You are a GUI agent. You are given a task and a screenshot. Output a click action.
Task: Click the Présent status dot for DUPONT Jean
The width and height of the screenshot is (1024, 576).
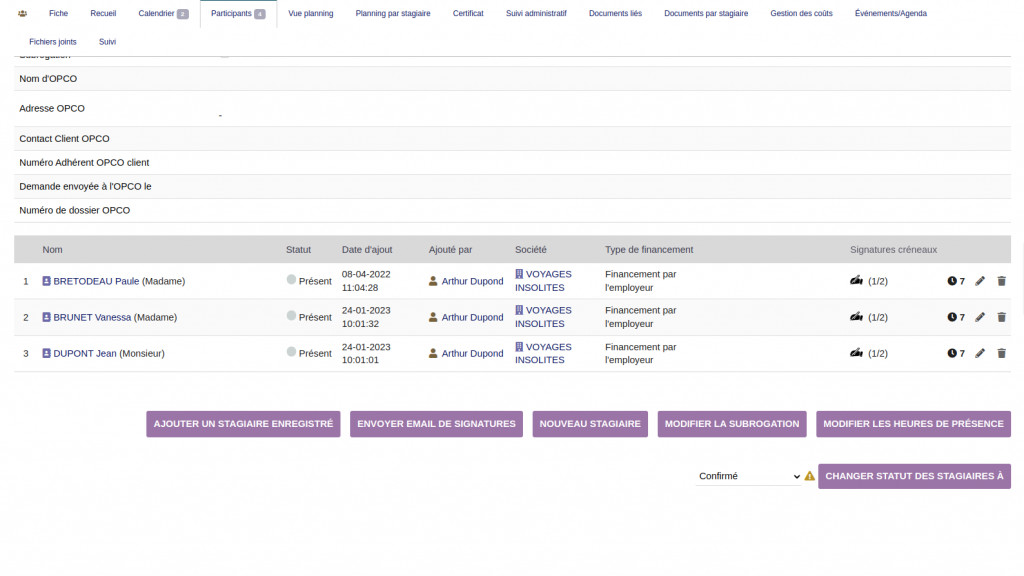pos(291,352)
